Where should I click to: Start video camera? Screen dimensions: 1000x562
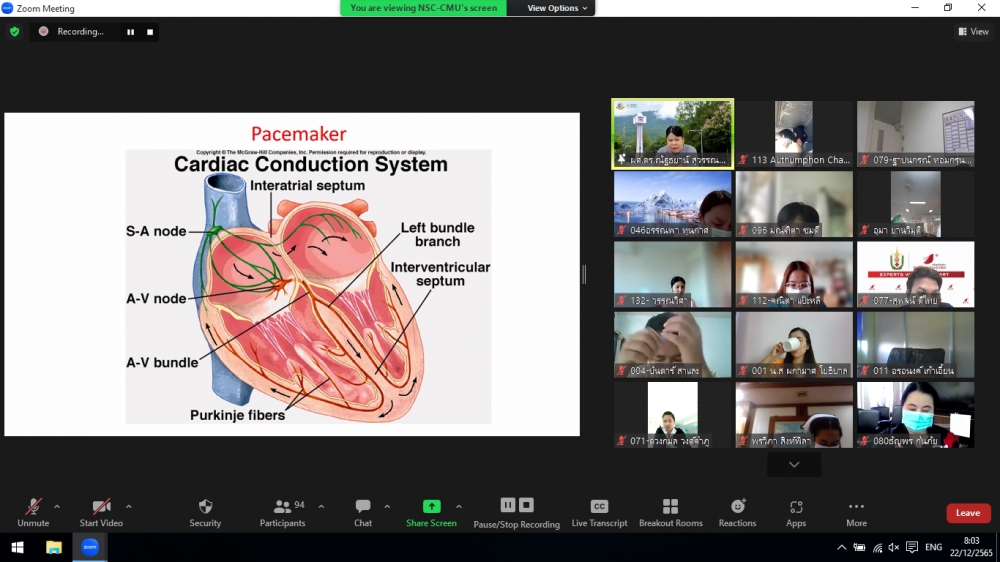click(101, 507)
